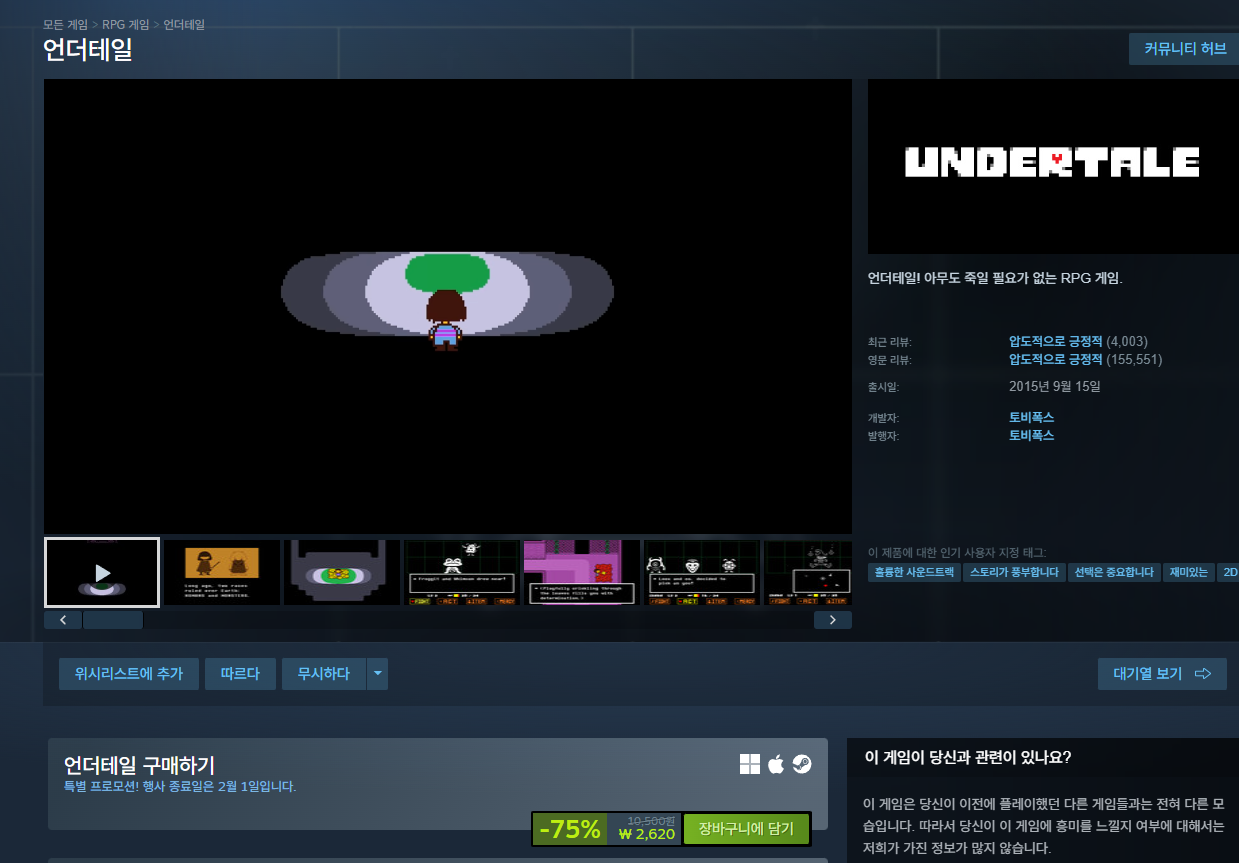This screenshot has width=1239, height=863.
Task: Select the pink room battle screenshot thumbnail
Action: tap(580, 571)
